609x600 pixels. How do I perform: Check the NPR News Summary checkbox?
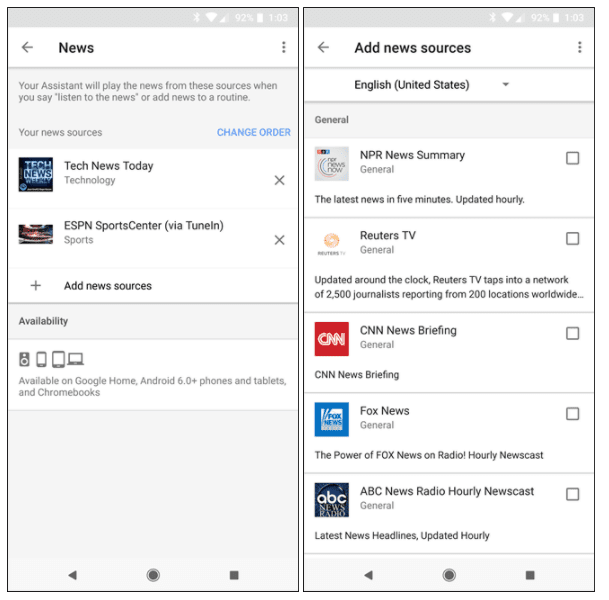[572, 158]
